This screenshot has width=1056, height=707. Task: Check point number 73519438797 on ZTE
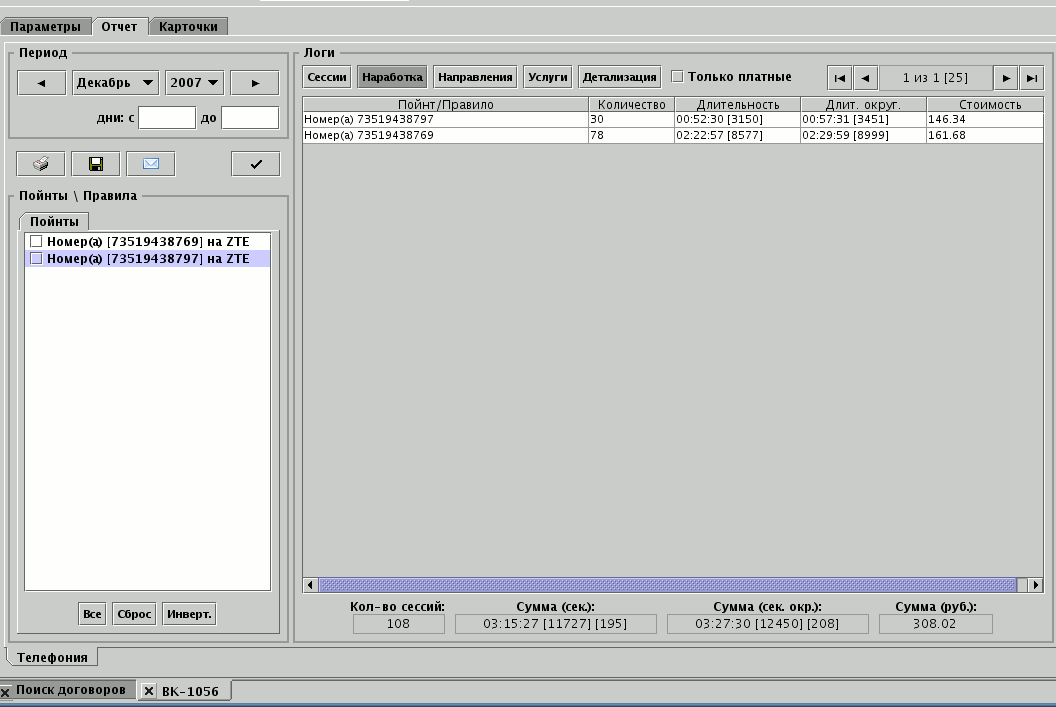(x=36, y=259)
